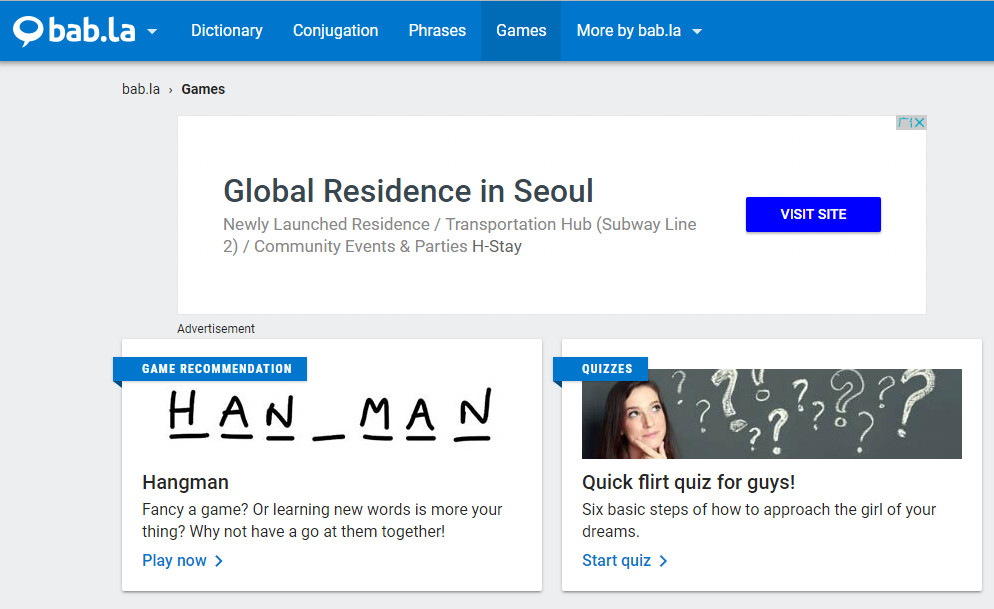Click the Global Residence in Seoul ad headline
This screenshot has width=994, height=609.
[408, 190]
